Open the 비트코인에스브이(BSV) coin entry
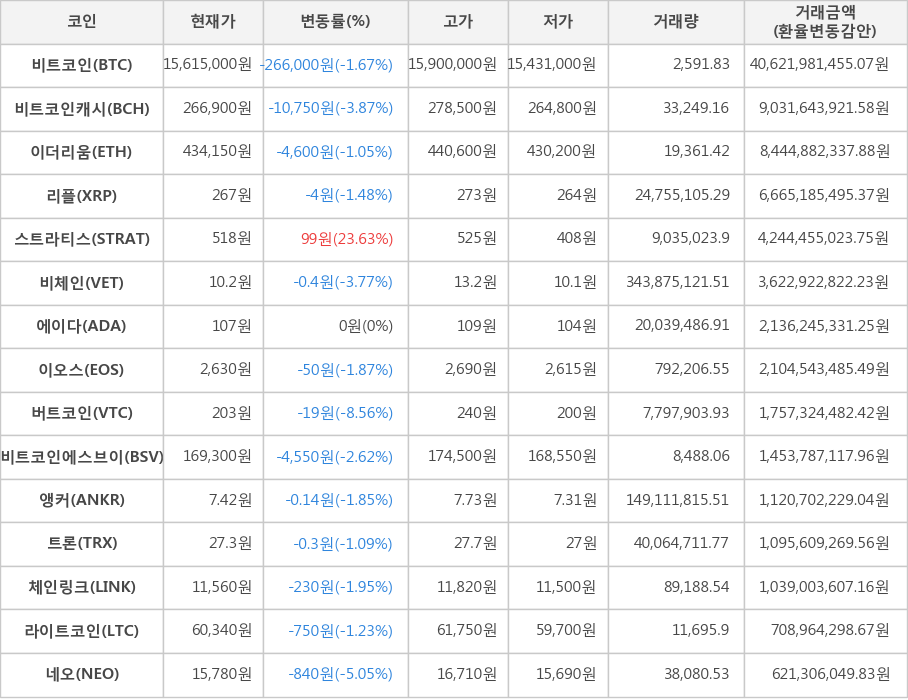The height and width of the screenshot is (700, 908). [x=82, y=457]
